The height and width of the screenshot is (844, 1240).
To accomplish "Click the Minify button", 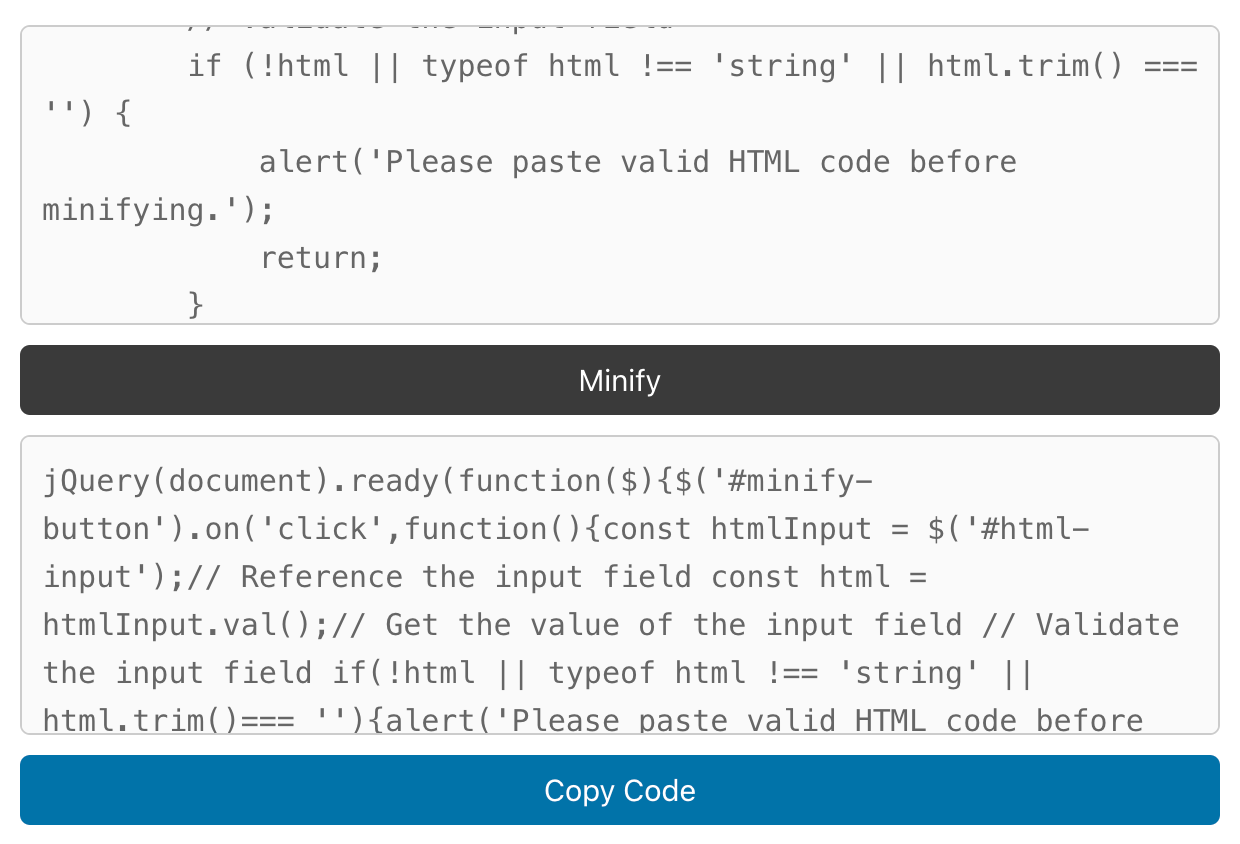I will (620, 380).
